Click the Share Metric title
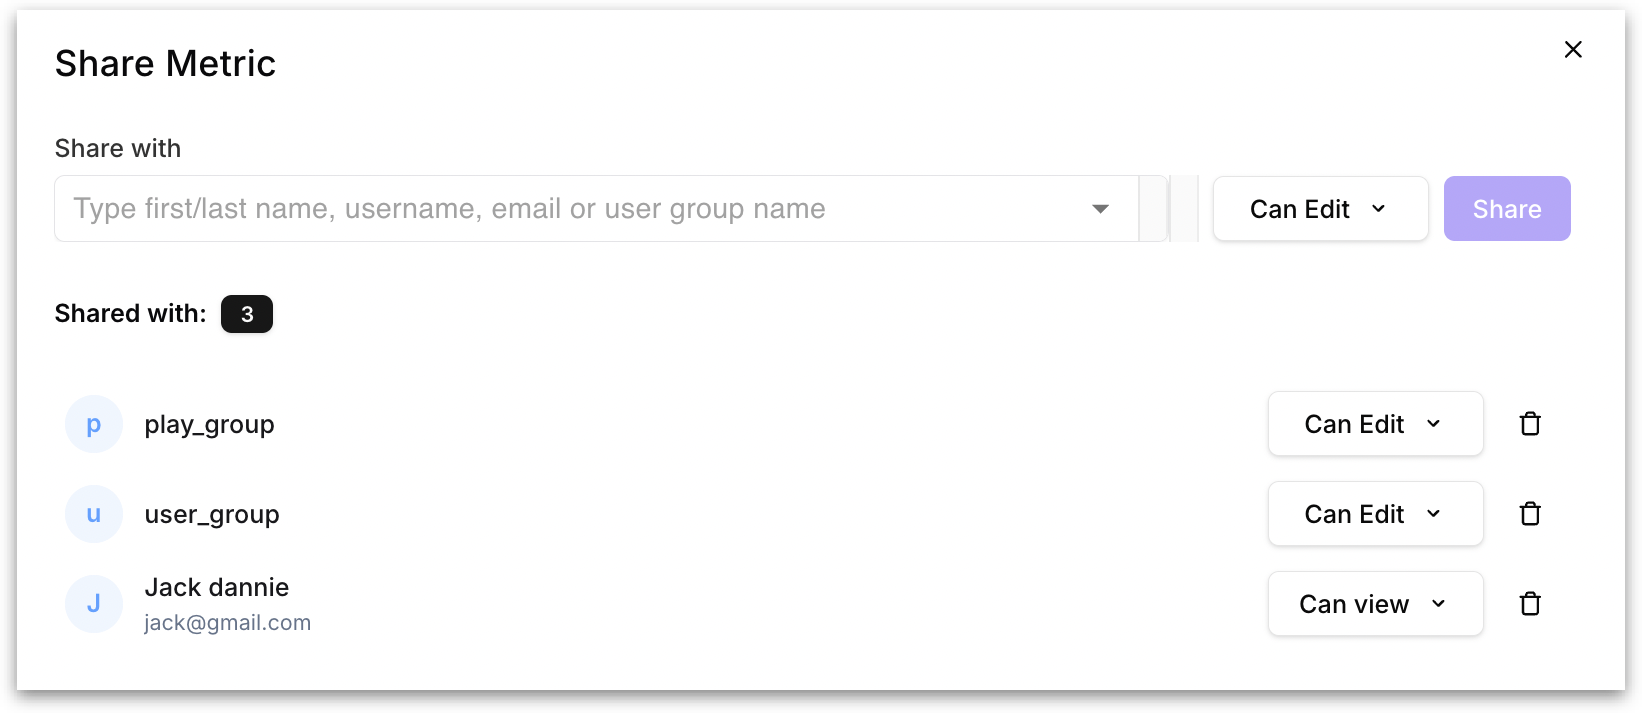 [x=165, y=64]
